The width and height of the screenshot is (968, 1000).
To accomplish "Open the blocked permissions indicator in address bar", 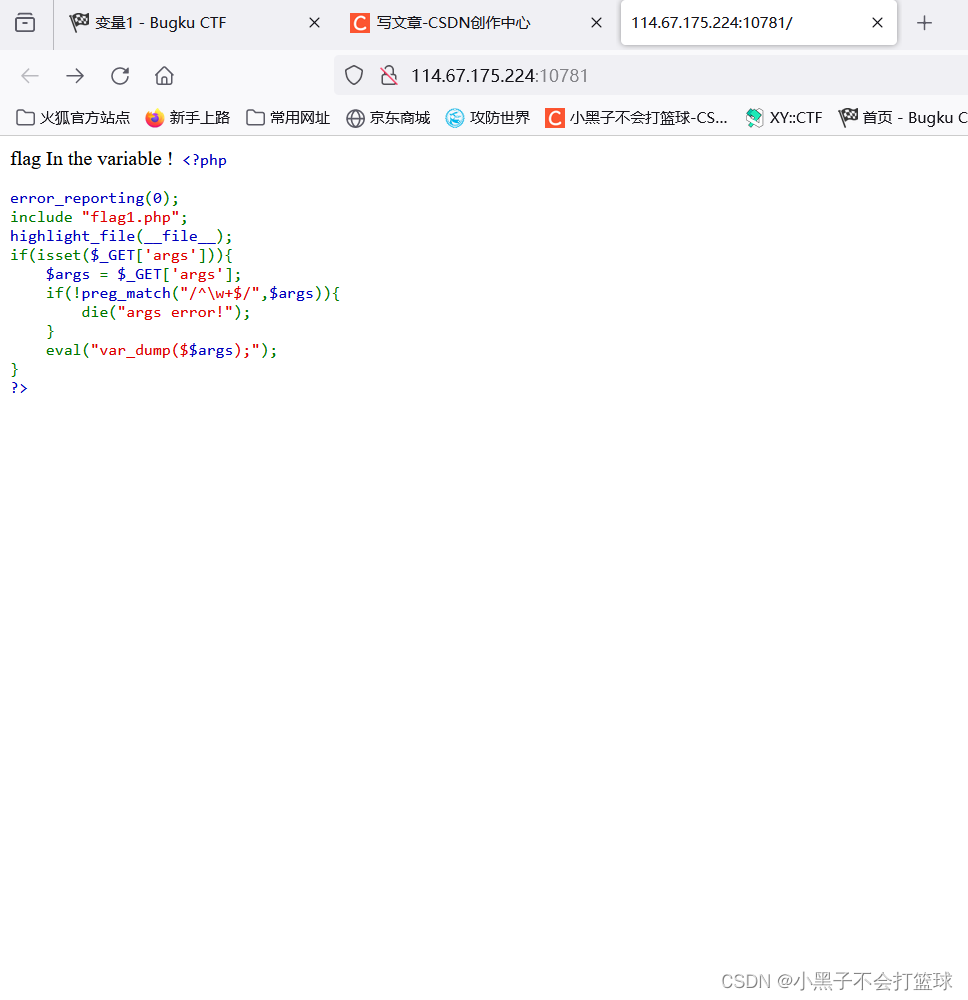I will 389,75.
